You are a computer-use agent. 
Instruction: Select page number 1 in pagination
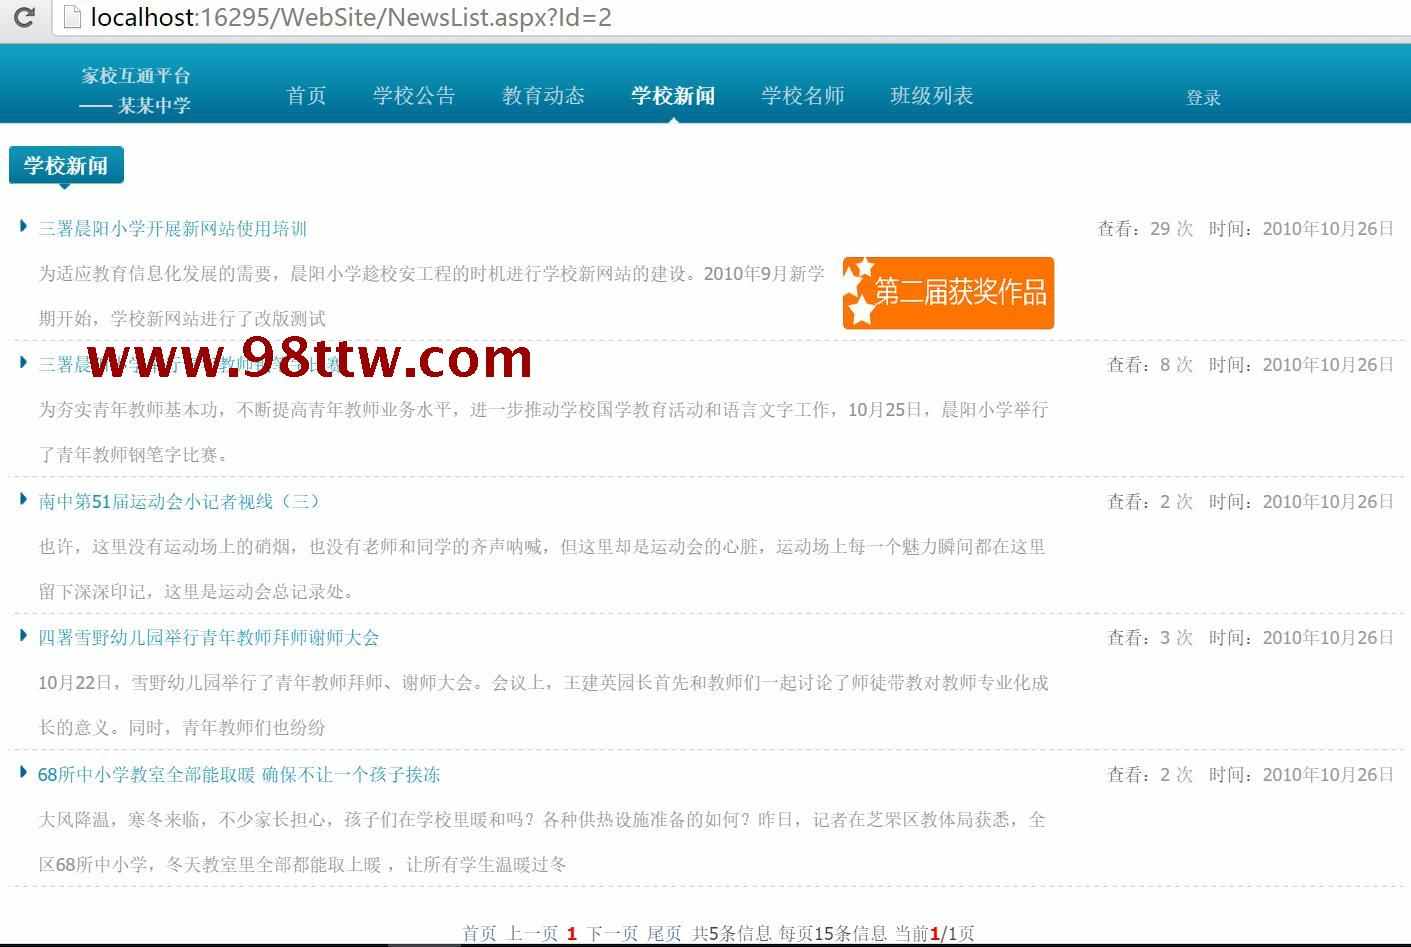click(572, 933)
